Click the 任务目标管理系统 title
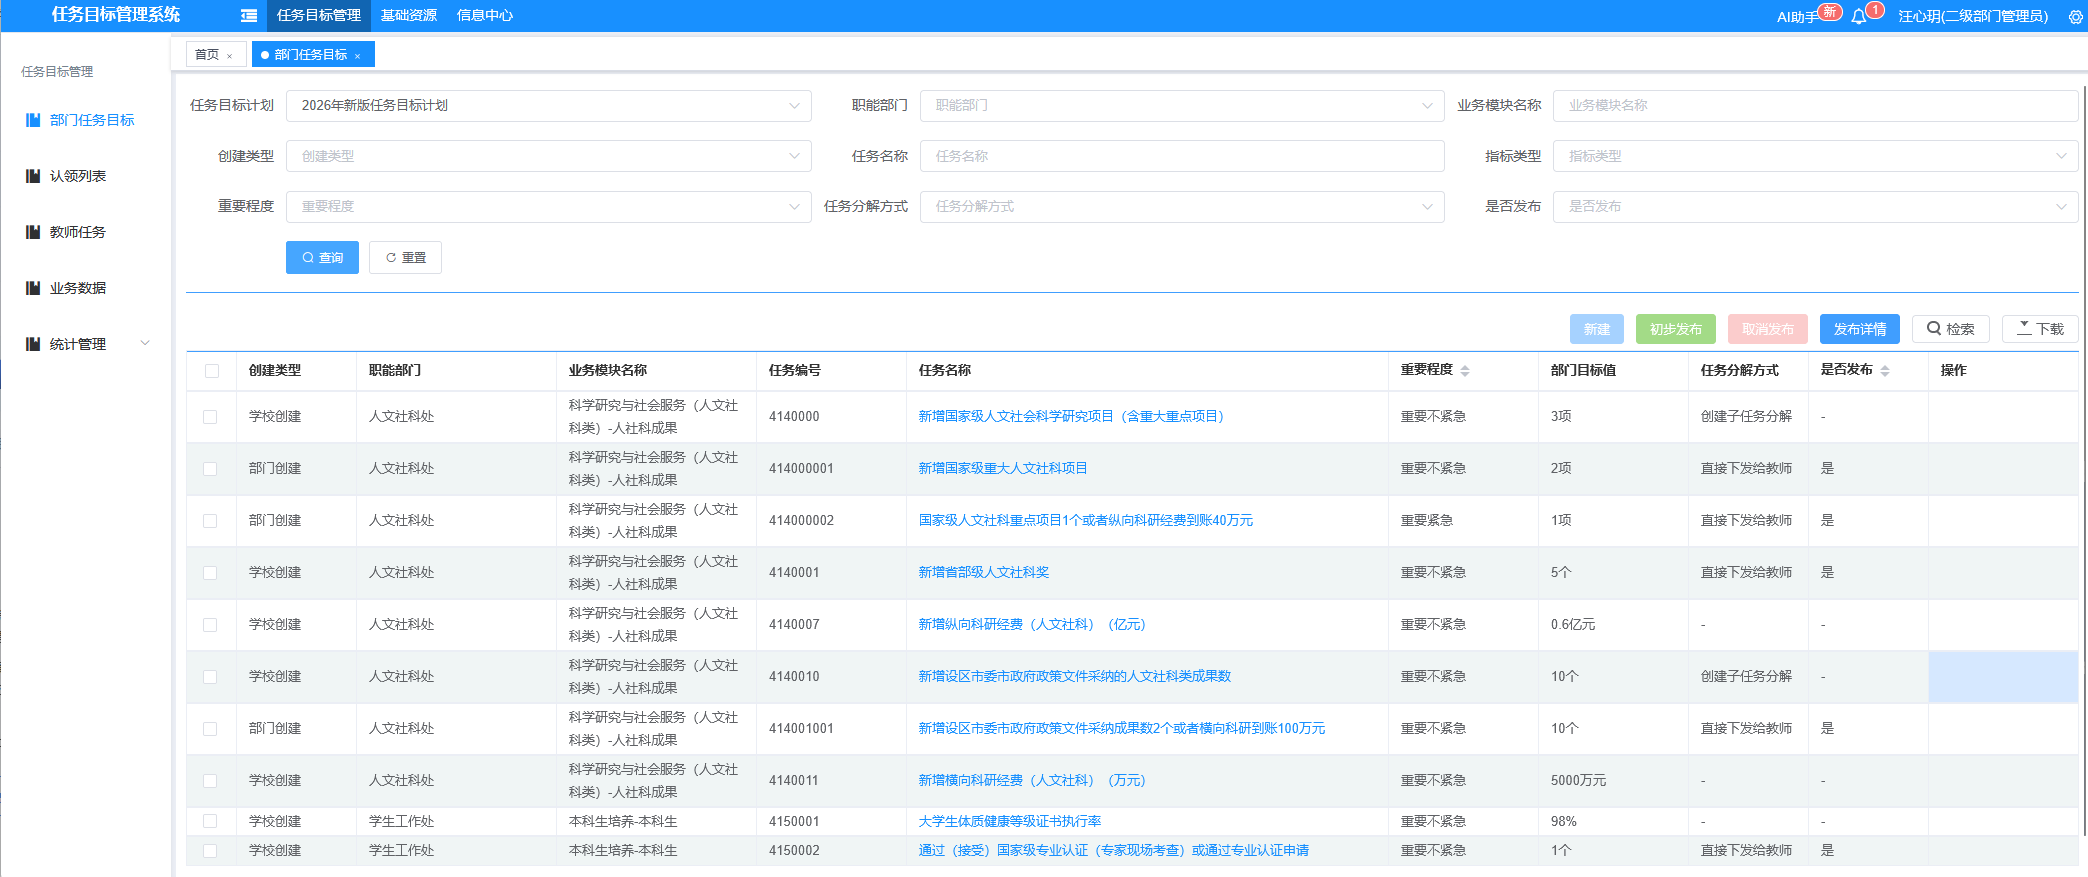Image resolution: width=2088 pixels, height=877 pixels. pos(116,15)
